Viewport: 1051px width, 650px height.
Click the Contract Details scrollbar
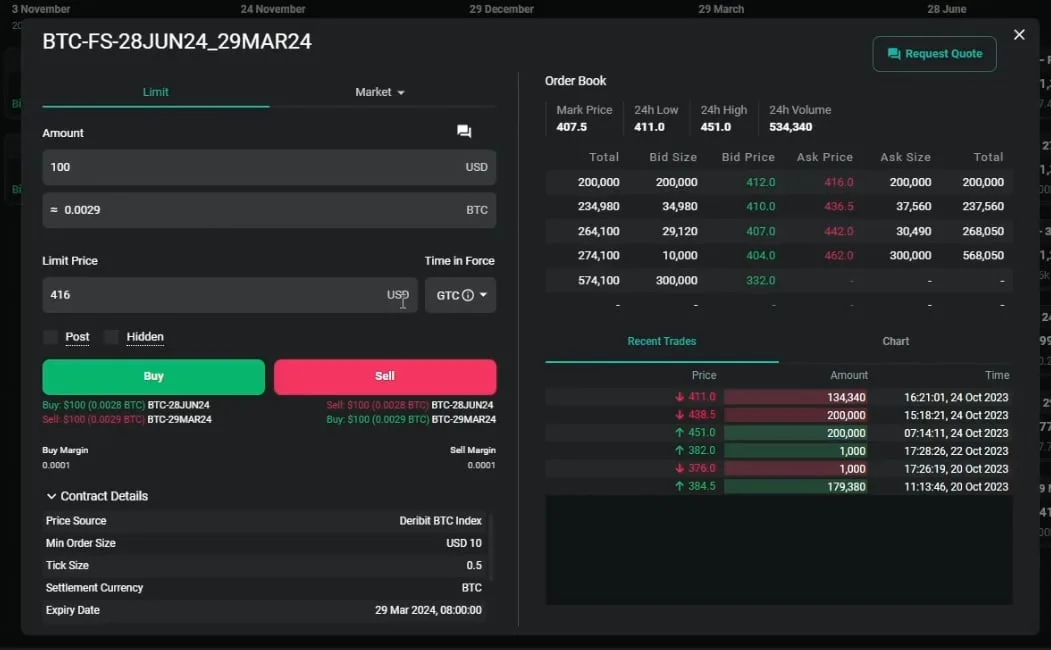[x=491, y=547]
